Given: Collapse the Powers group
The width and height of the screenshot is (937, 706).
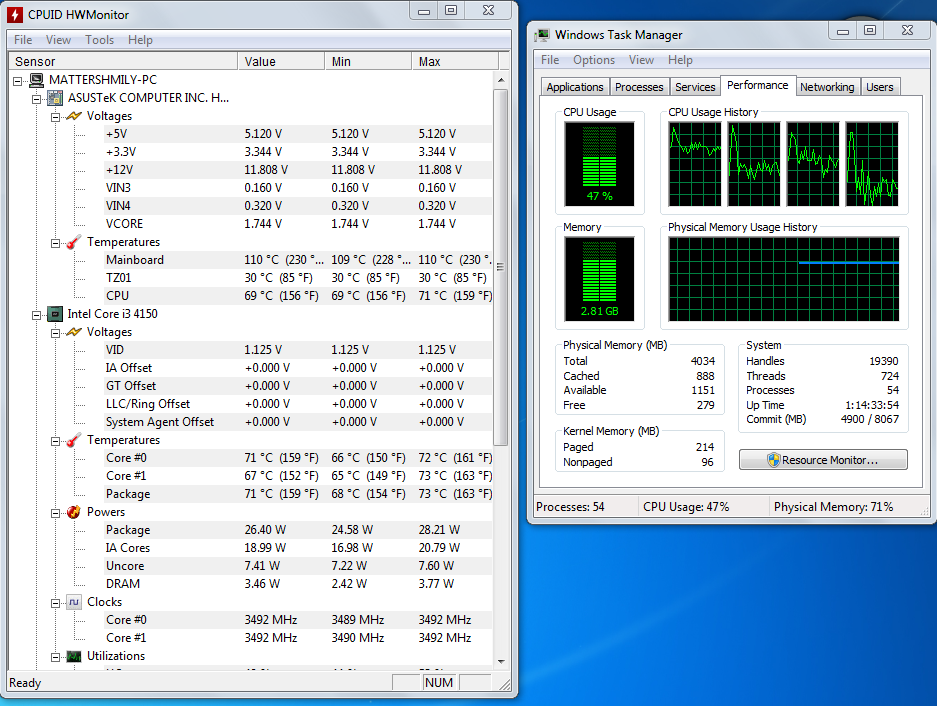Looking at the screenshot, I should (x=56, y=513).
